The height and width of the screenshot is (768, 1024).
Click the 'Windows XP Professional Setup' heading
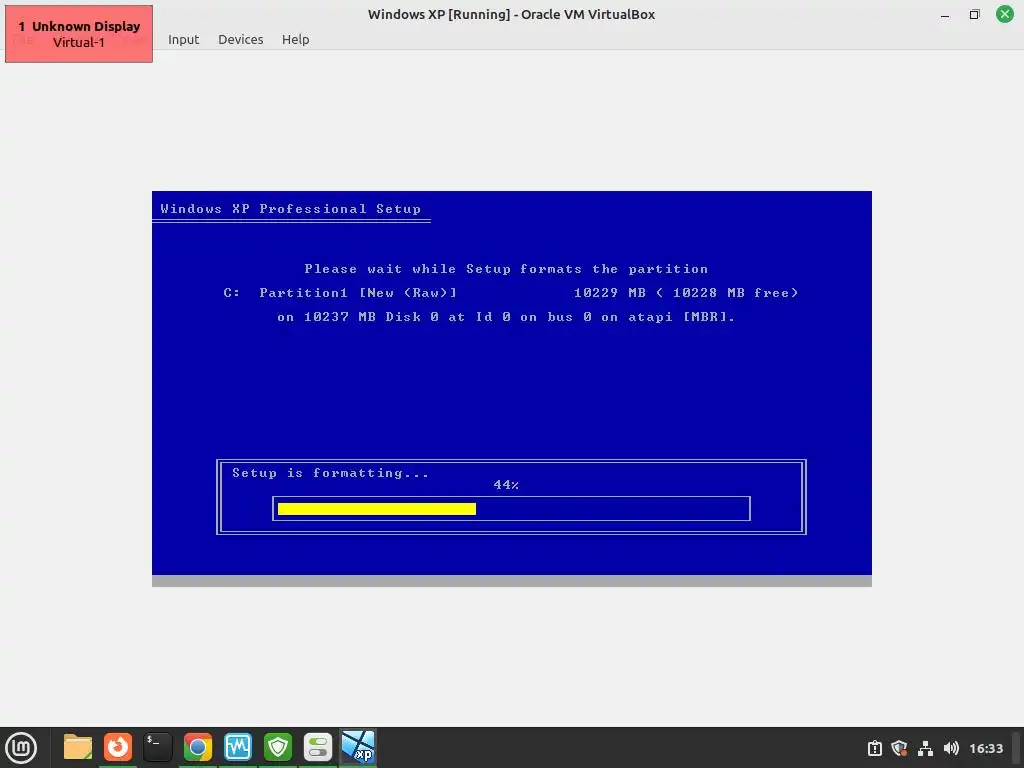click(291, 209)
